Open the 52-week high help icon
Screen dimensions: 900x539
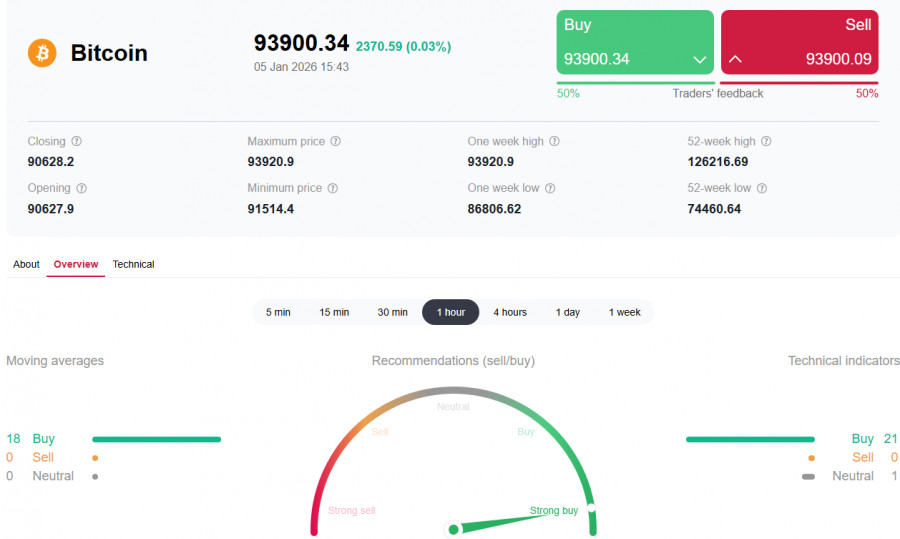pyautogui.click(x=766, y=141)
